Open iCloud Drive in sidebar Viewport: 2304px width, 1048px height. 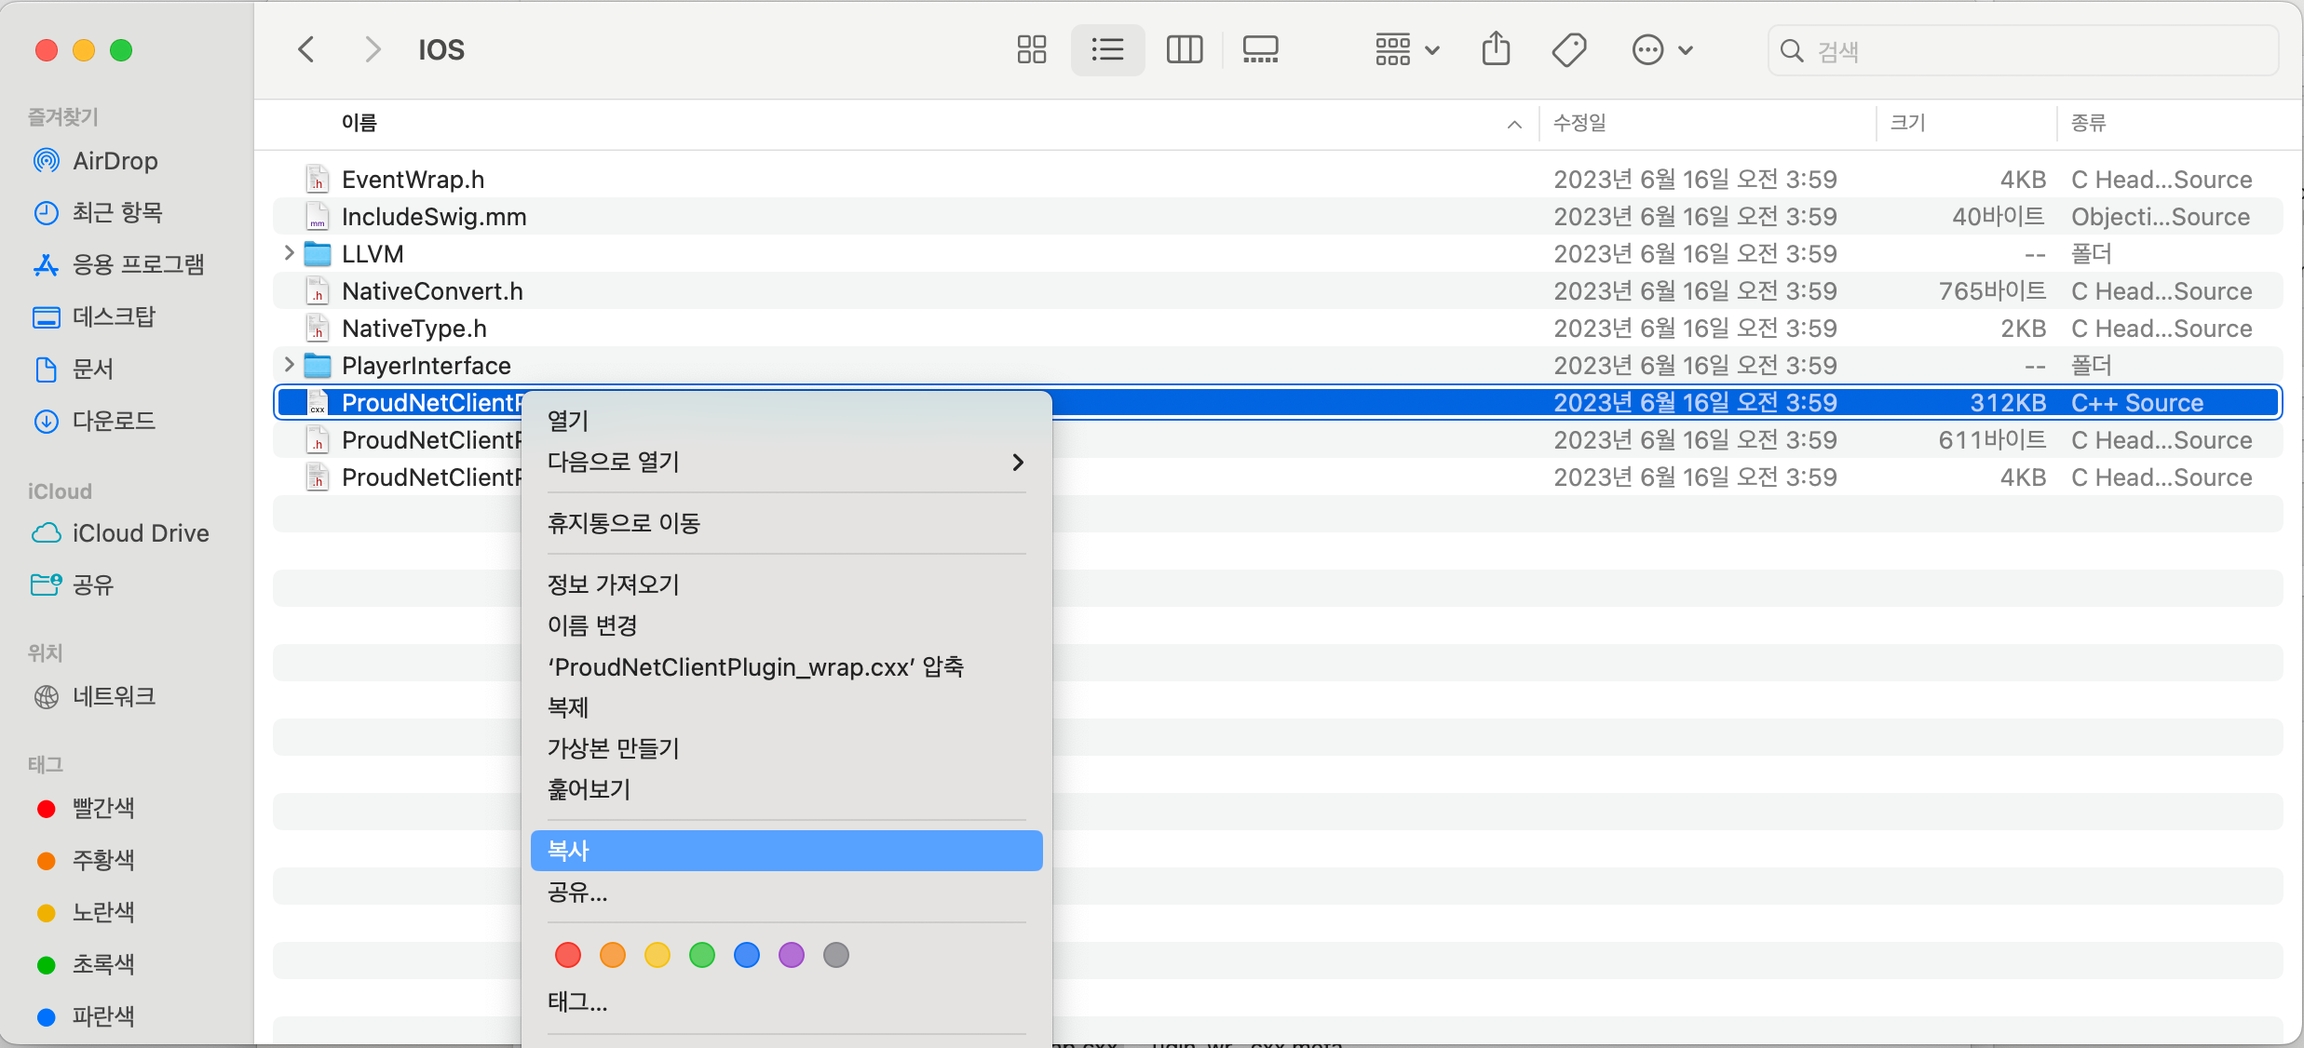click(140, 533)
